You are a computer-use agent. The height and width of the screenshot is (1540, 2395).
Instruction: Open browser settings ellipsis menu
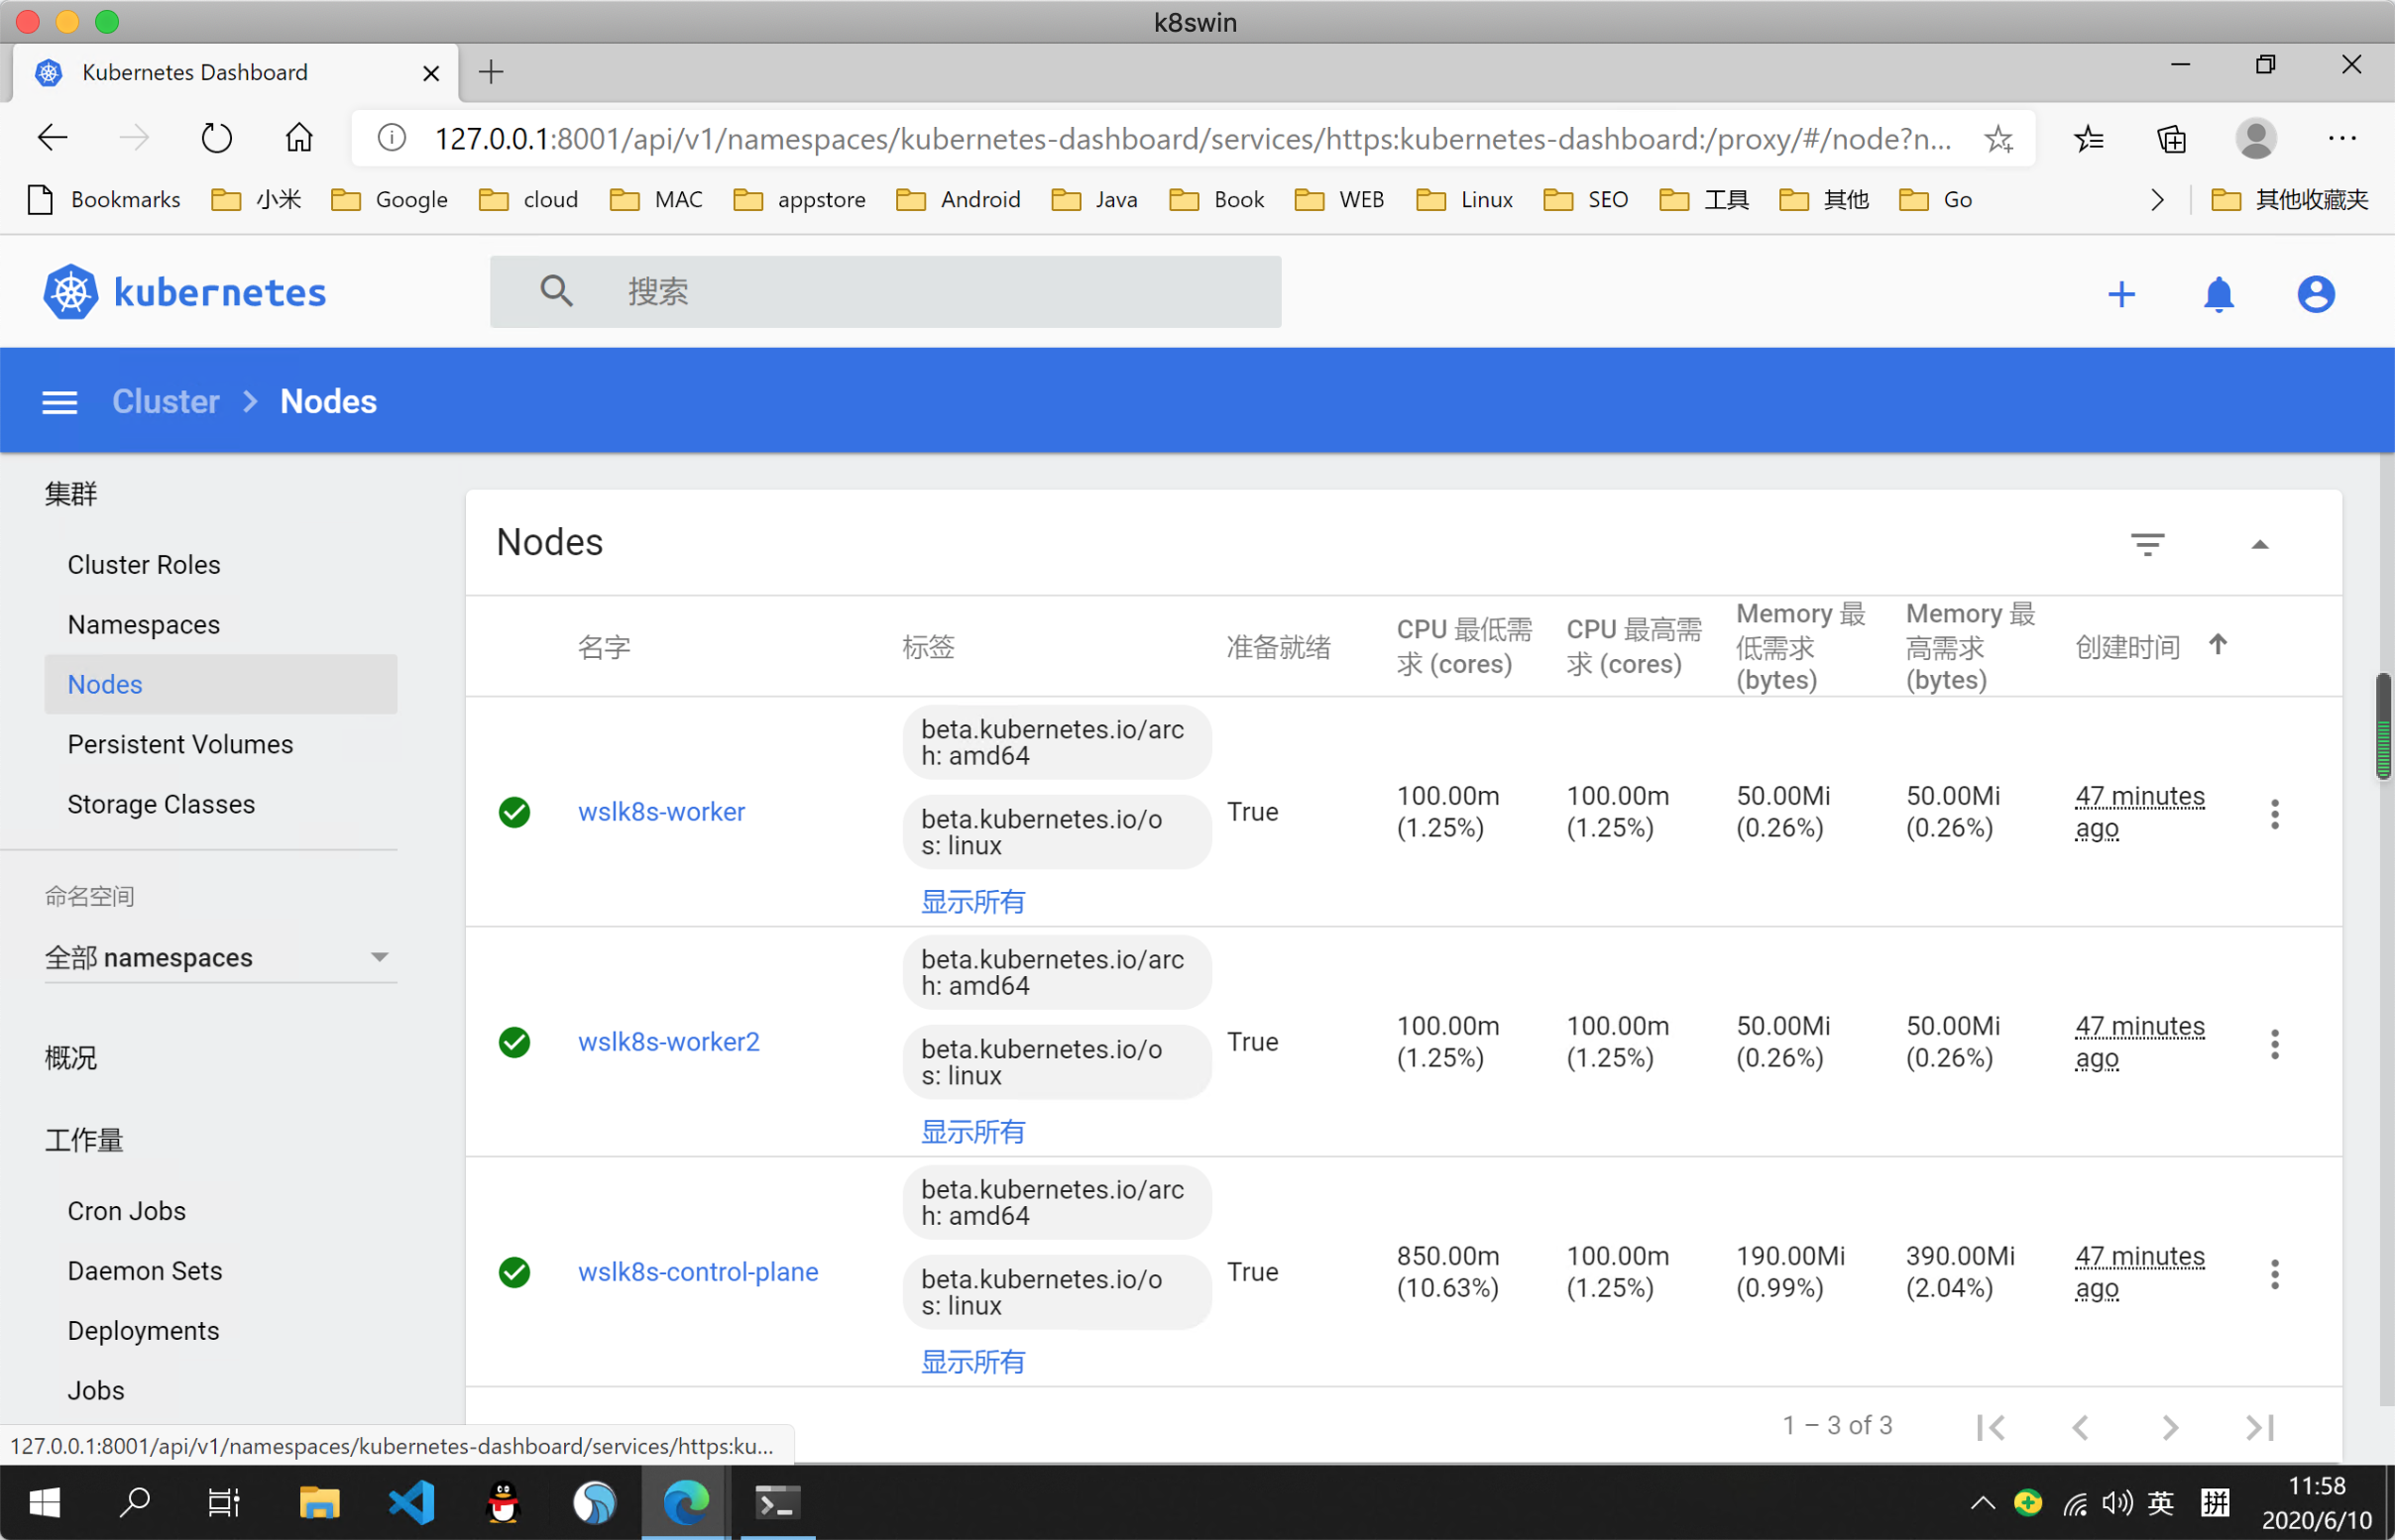coord(2341,139)
